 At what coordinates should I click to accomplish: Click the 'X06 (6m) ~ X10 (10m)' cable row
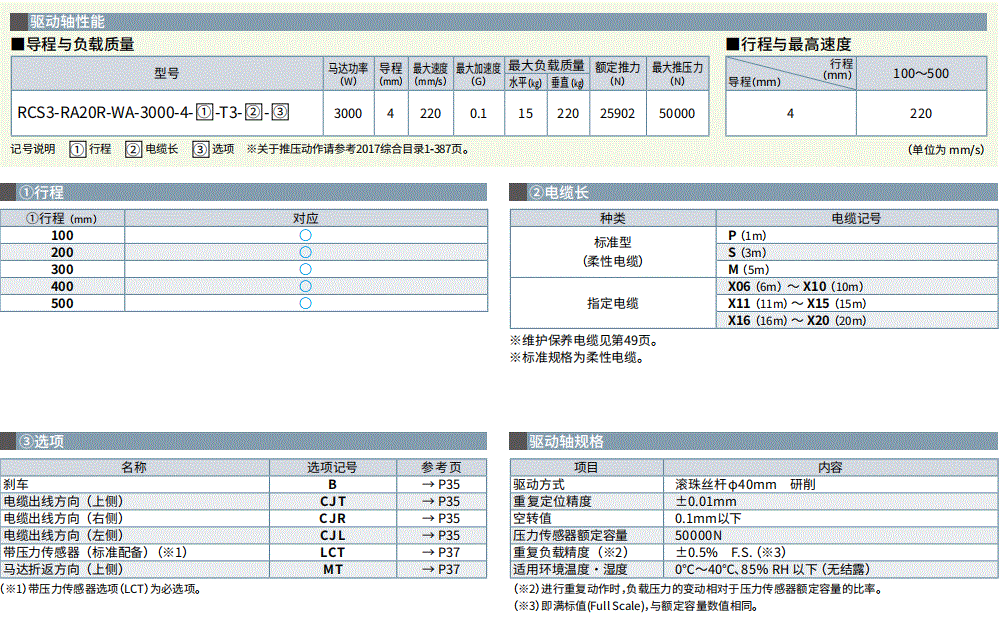[795, 287]
